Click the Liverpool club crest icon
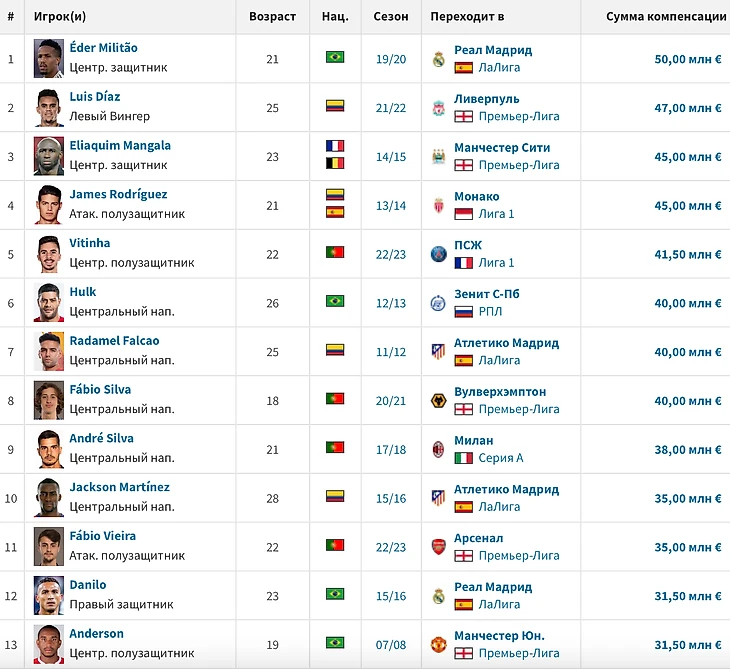The width and height of the screenshot is (730, 669). [438, 108]
